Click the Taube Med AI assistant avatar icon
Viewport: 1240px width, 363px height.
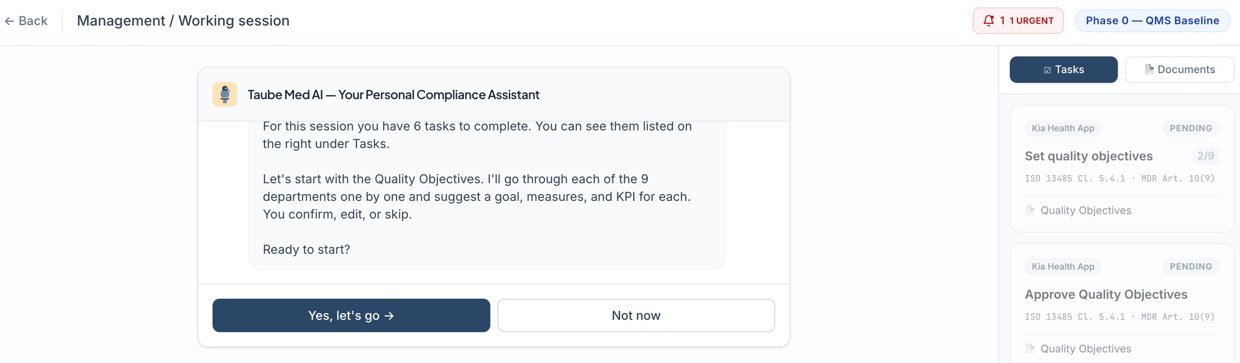[x=225, y=94]
